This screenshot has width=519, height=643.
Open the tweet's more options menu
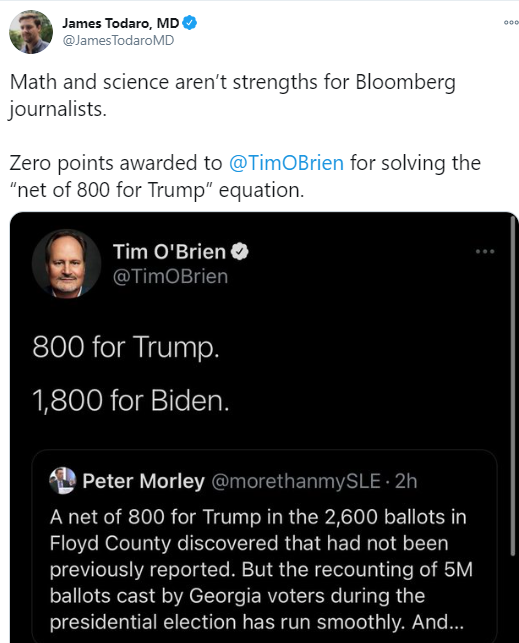[x=511, y=23]
